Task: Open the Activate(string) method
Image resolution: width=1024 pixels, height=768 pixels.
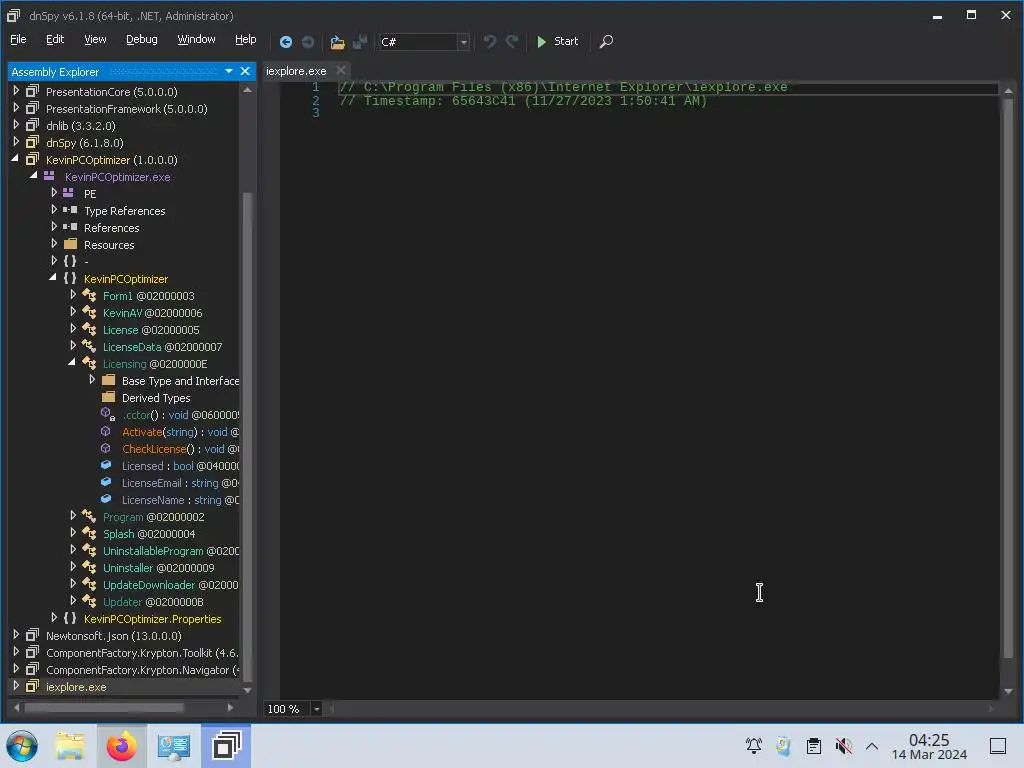Action: 180,432
